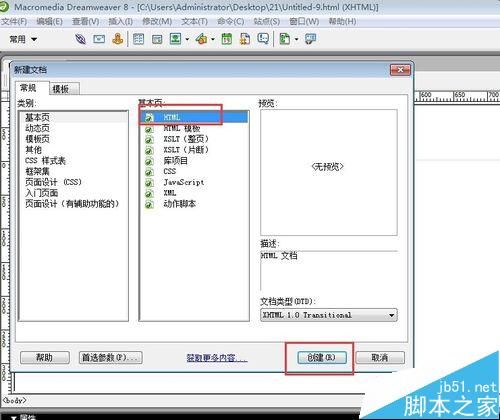Click the <body> tag selector
The image size is (500, 420).
(x=14, y=400)
